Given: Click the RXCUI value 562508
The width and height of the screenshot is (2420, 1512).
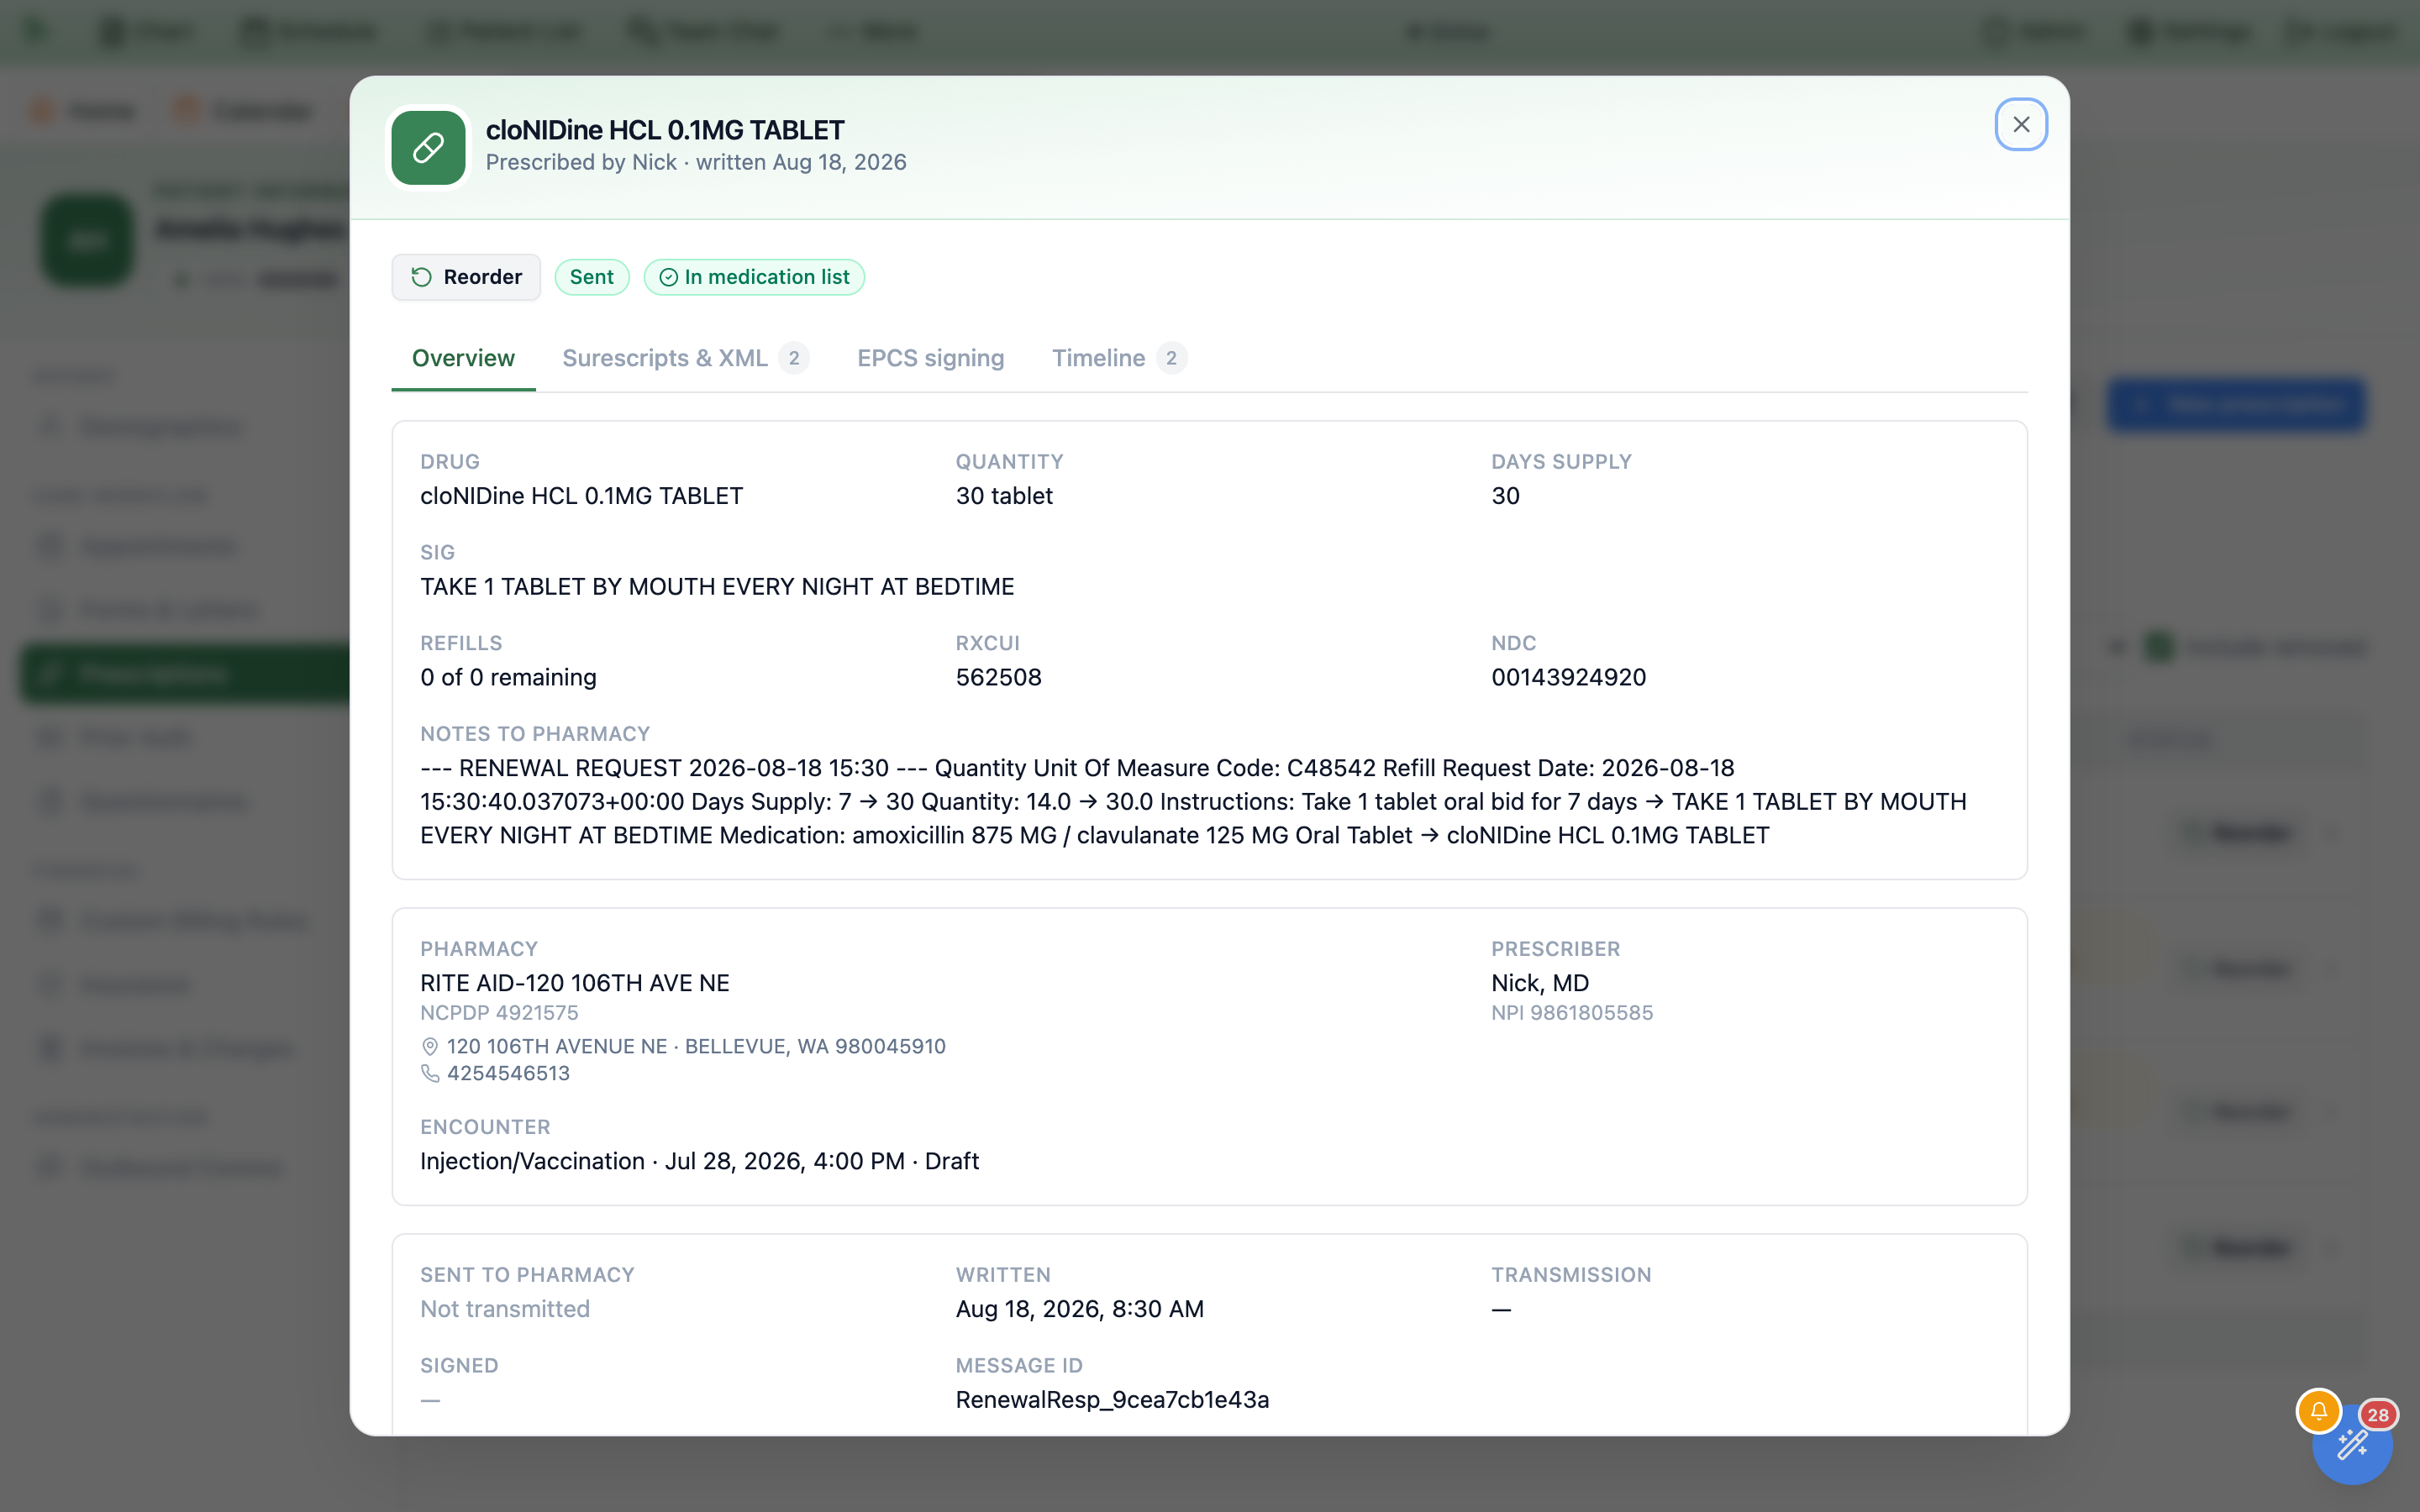Looking at the screenshot, I should pos(998,678).
